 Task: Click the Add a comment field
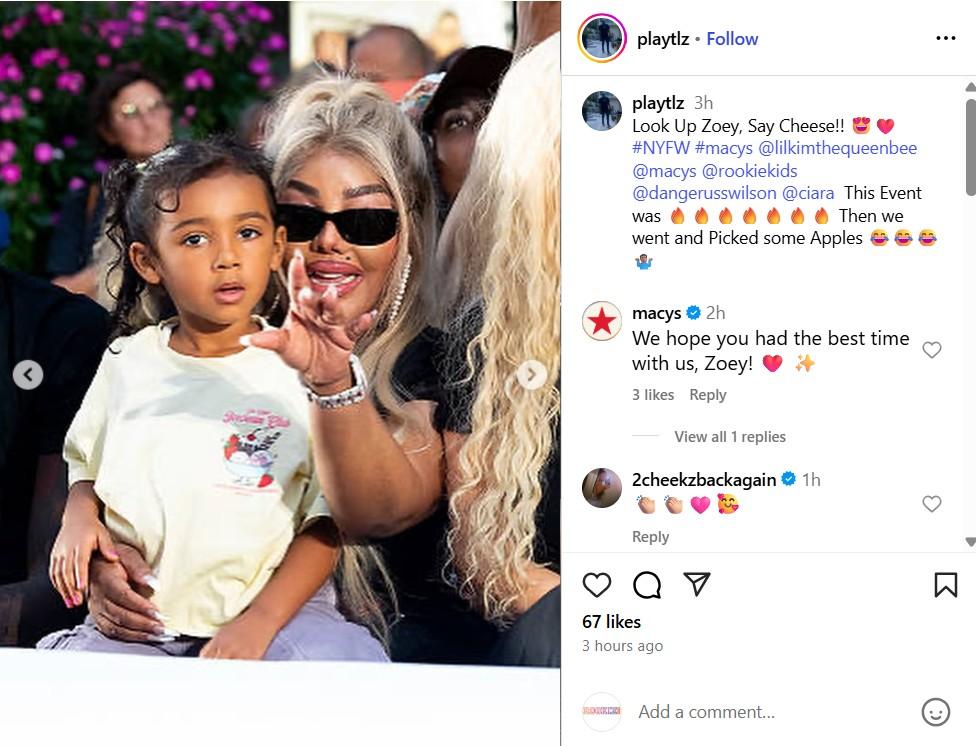(772, 712)
